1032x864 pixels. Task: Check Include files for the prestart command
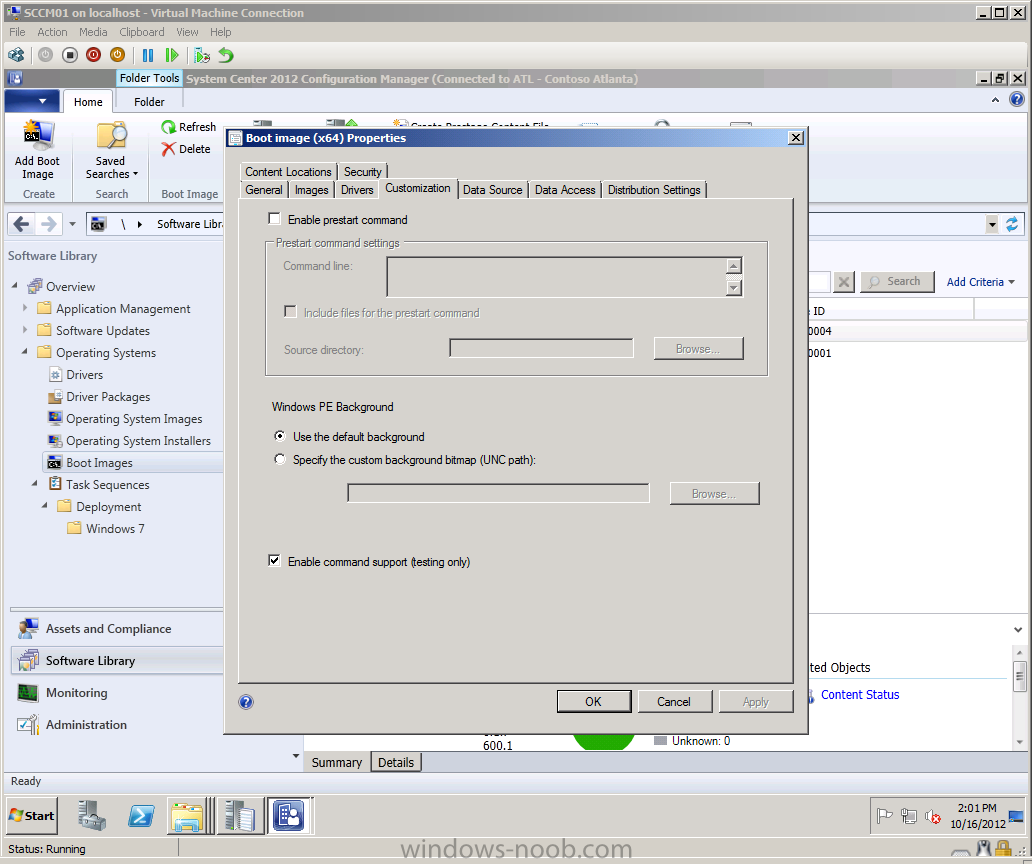tap(290, 312)
